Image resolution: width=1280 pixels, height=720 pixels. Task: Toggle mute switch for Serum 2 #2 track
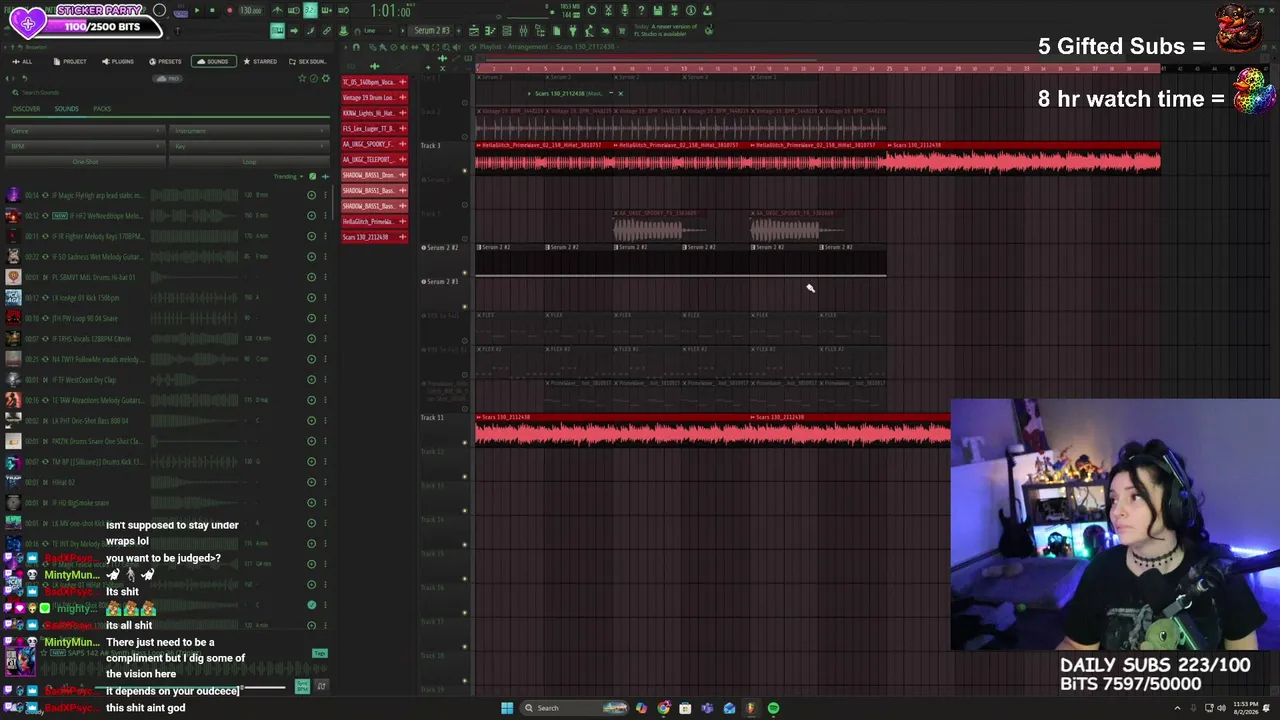(x=464, y=273)
